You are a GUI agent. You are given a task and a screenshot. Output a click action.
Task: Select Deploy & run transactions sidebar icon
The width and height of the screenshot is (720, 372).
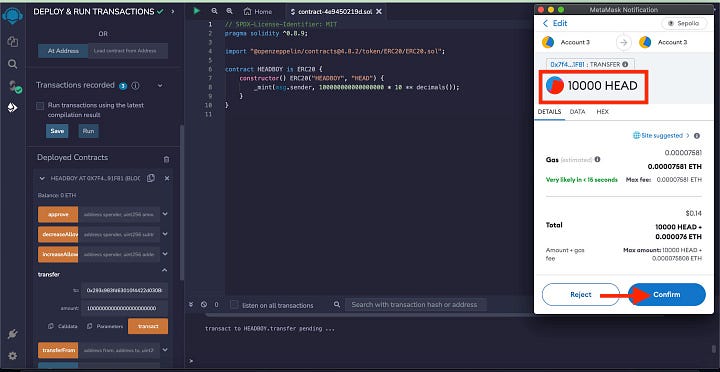[x=12, y=107]
